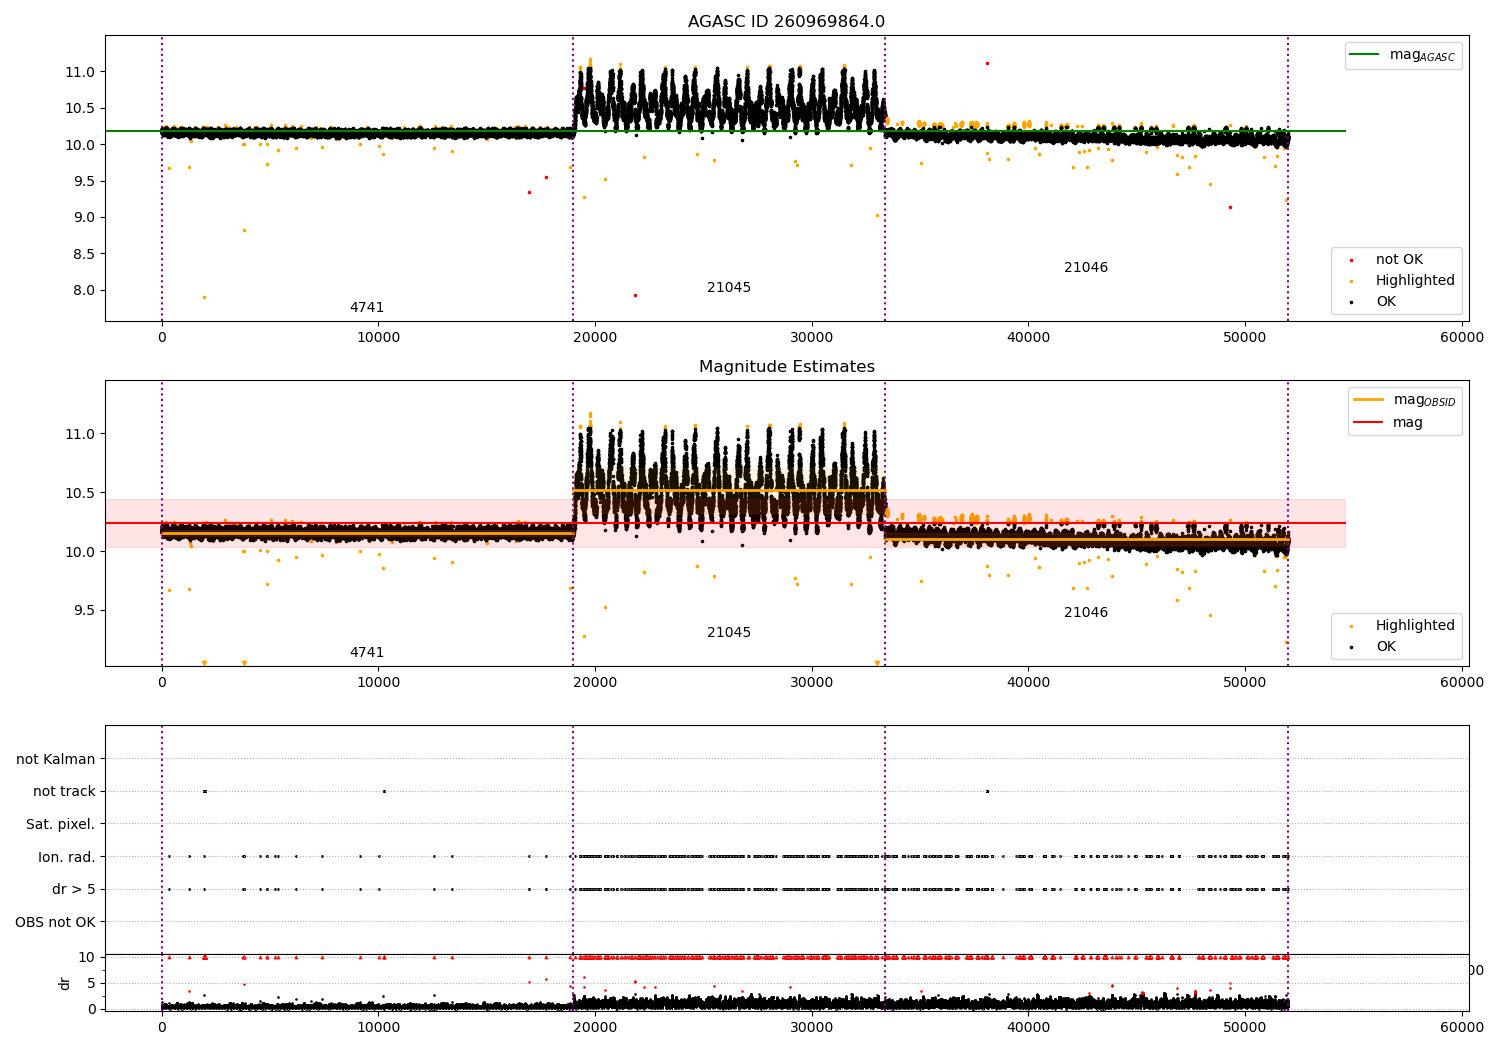The width and height of the screenshot is (1500, 1050).
Task: Click the 'OBS not OK' axis label
Action: coord(56,923)
